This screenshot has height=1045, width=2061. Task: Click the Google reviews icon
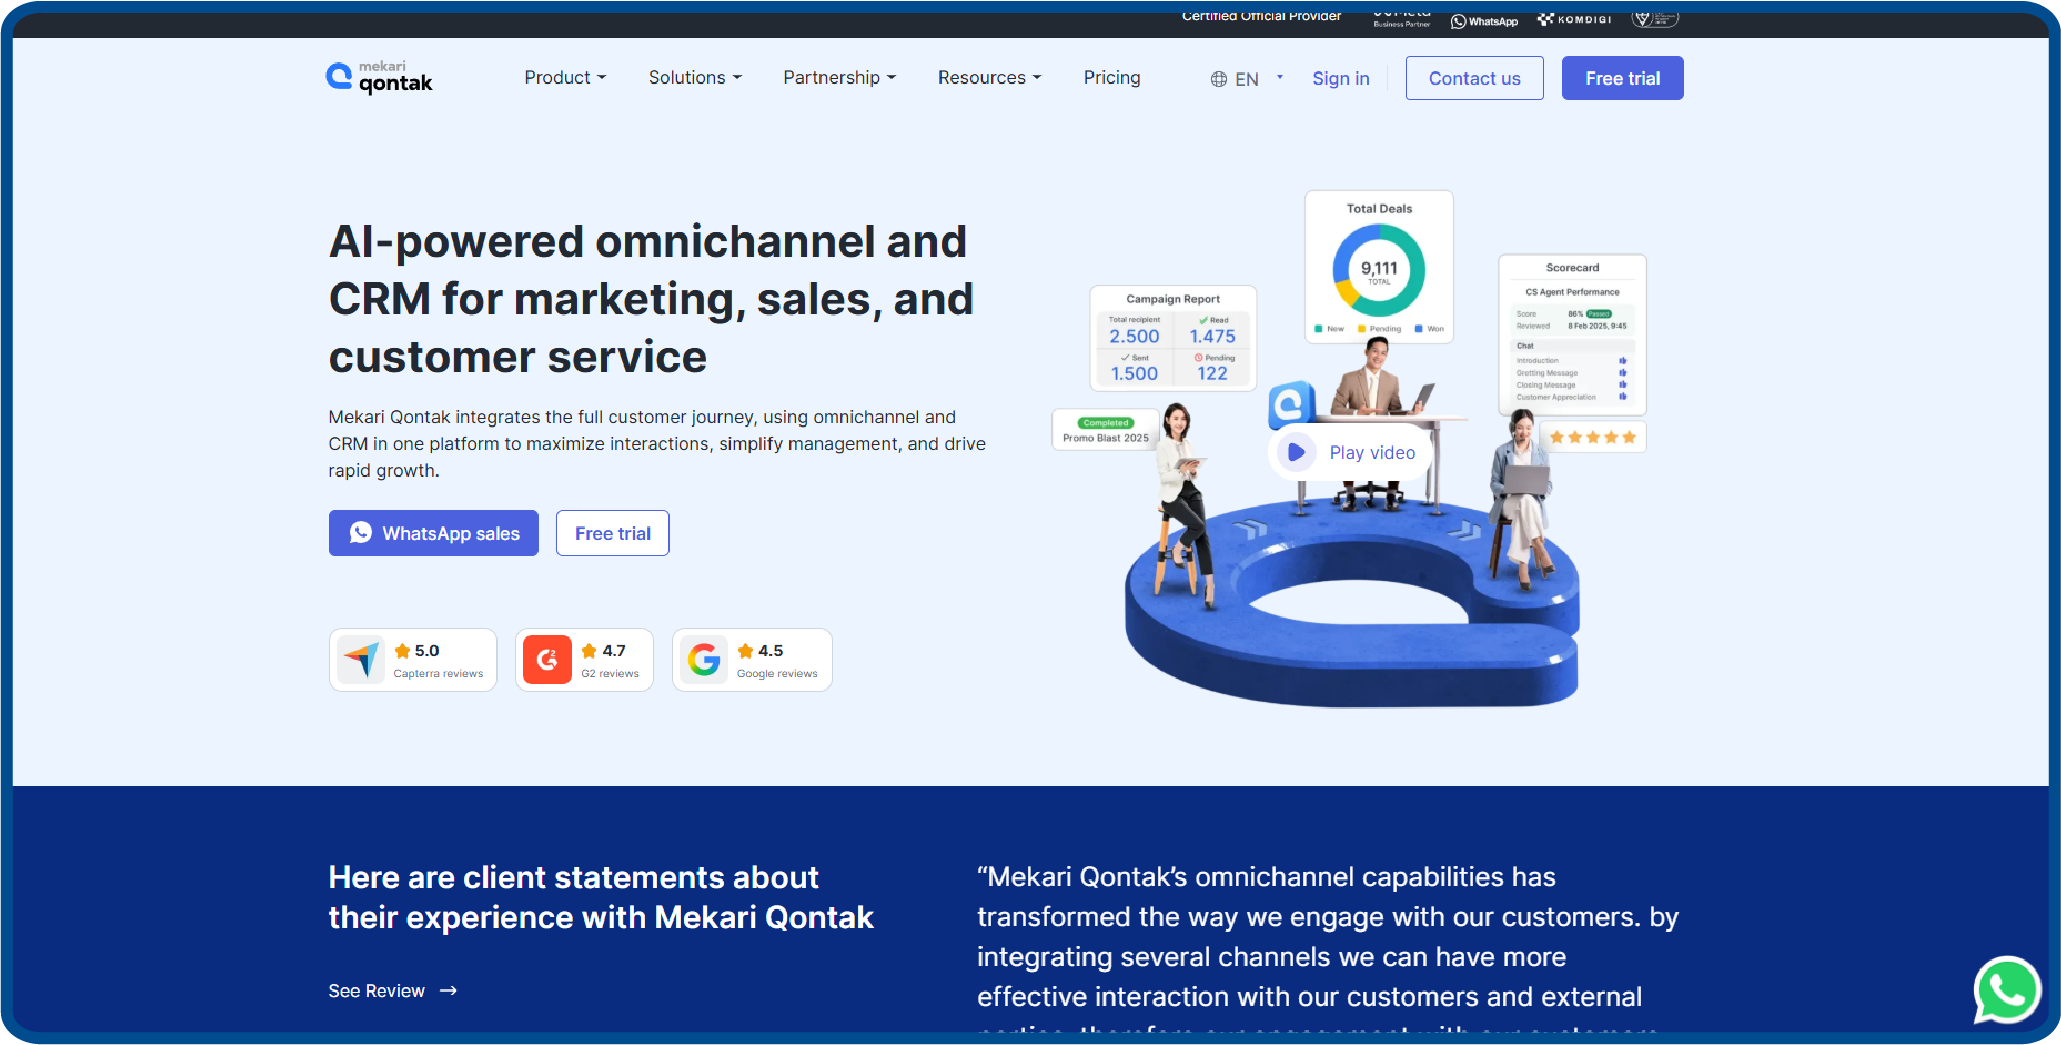[x=704, y=659]
